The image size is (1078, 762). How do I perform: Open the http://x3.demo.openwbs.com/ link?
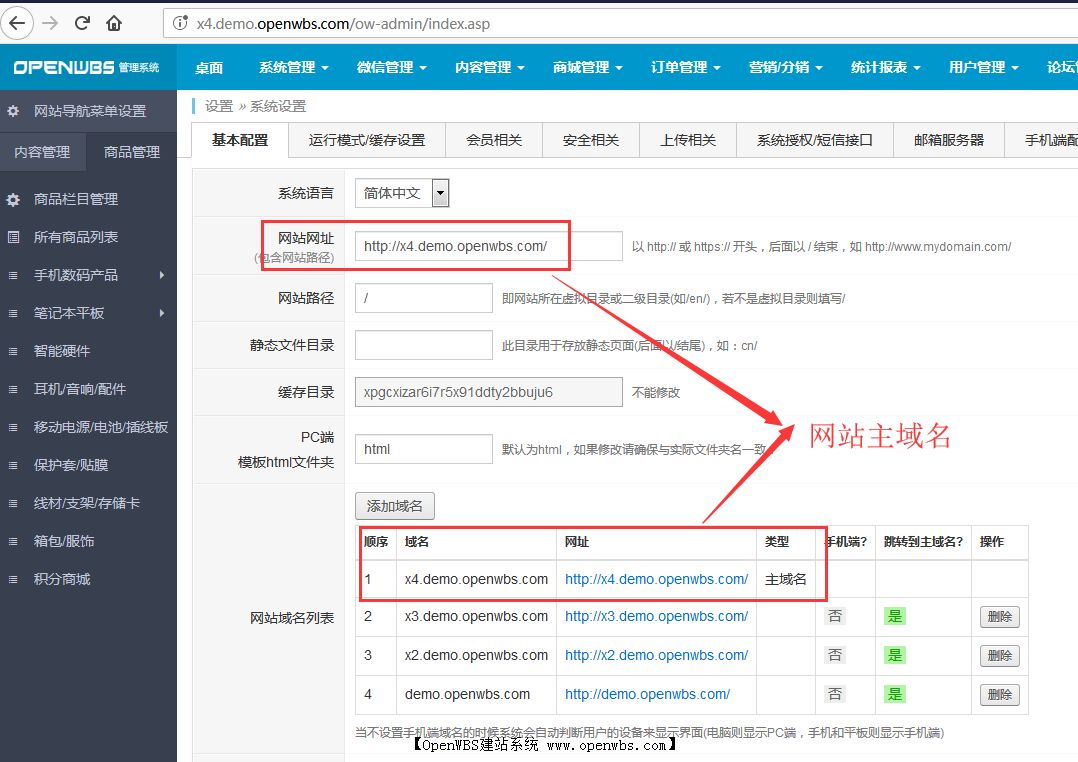(655, 616)
